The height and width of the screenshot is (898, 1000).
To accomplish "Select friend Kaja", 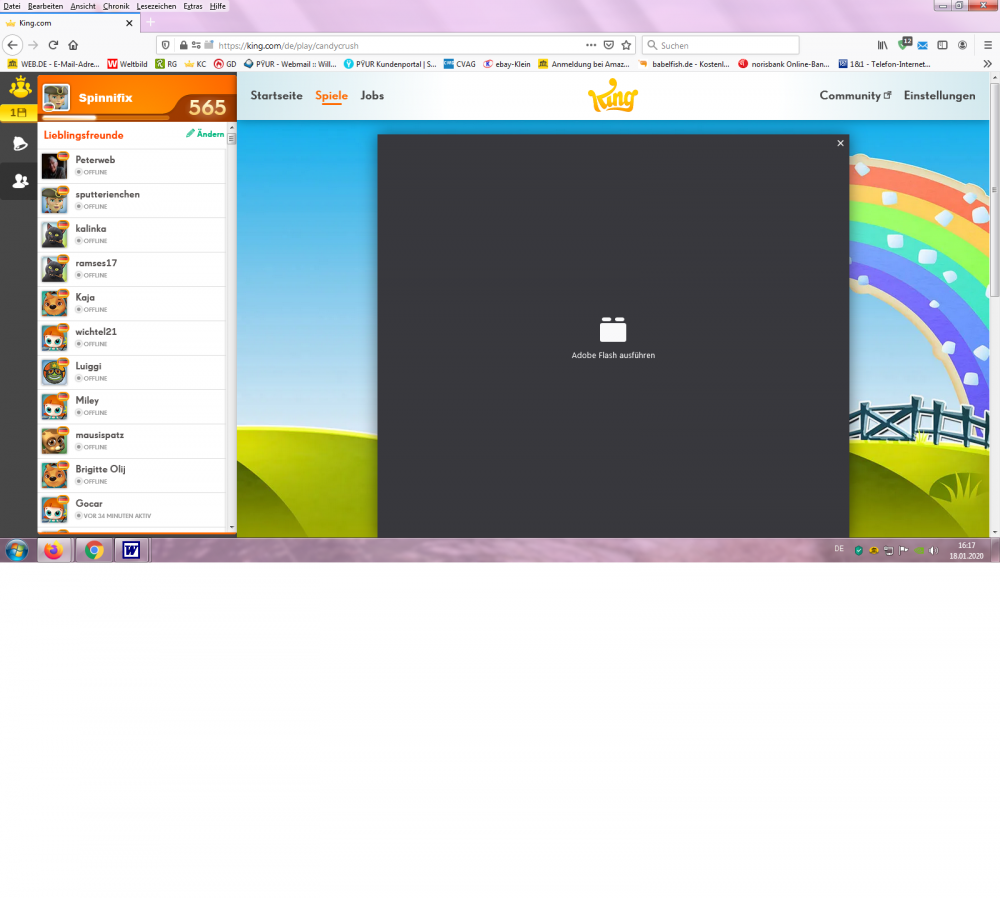I will tap(132, 304).
